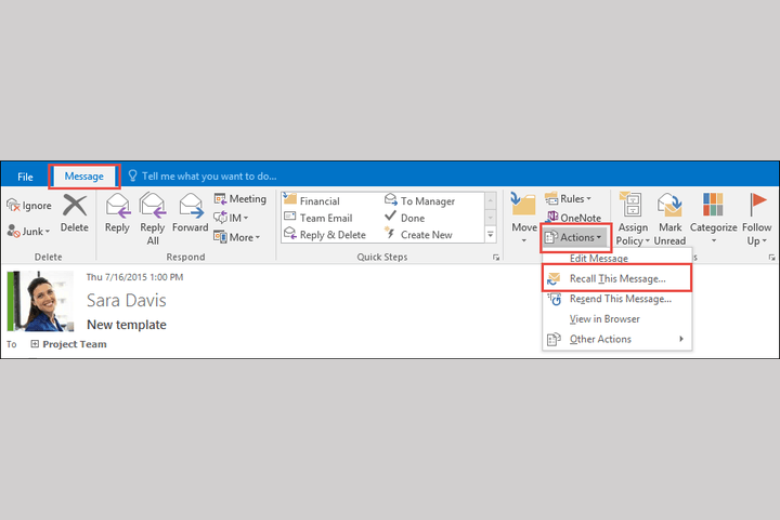Select the Team Email quick step
Viewport: 780px width, 520px height.
coord(318,218)
